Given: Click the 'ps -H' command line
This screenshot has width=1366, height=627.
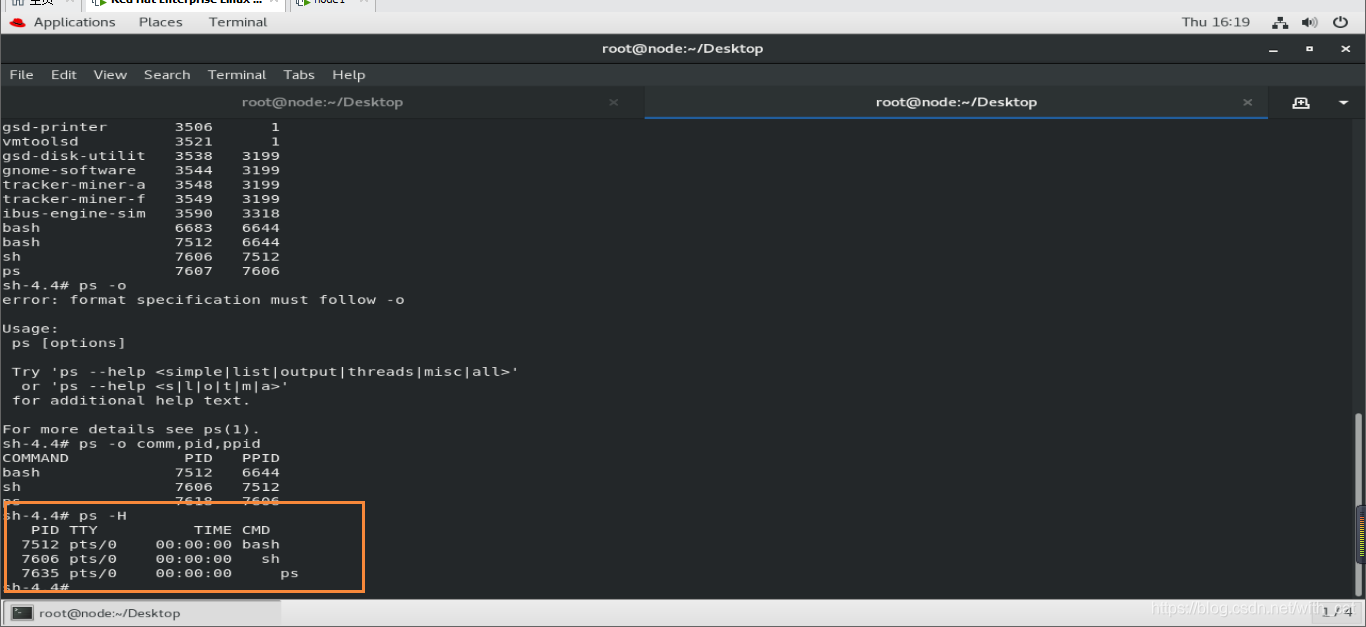Looking at the screenshot, I should [65, 516].
